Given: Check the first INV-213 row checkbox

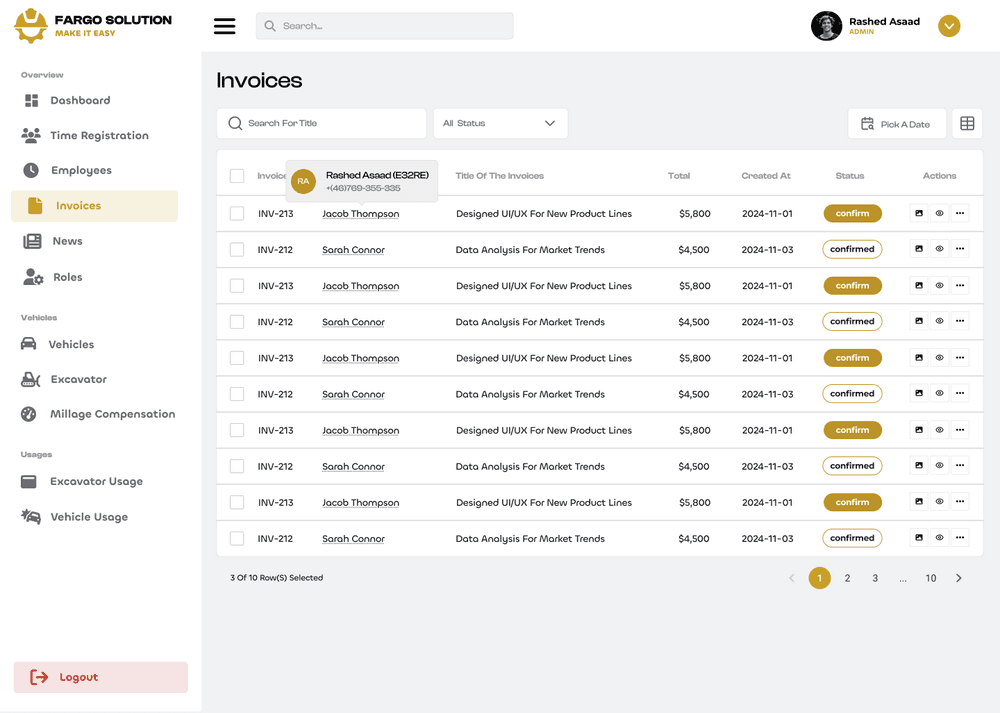Looking at the screenshot, I should tap(237, 214).
